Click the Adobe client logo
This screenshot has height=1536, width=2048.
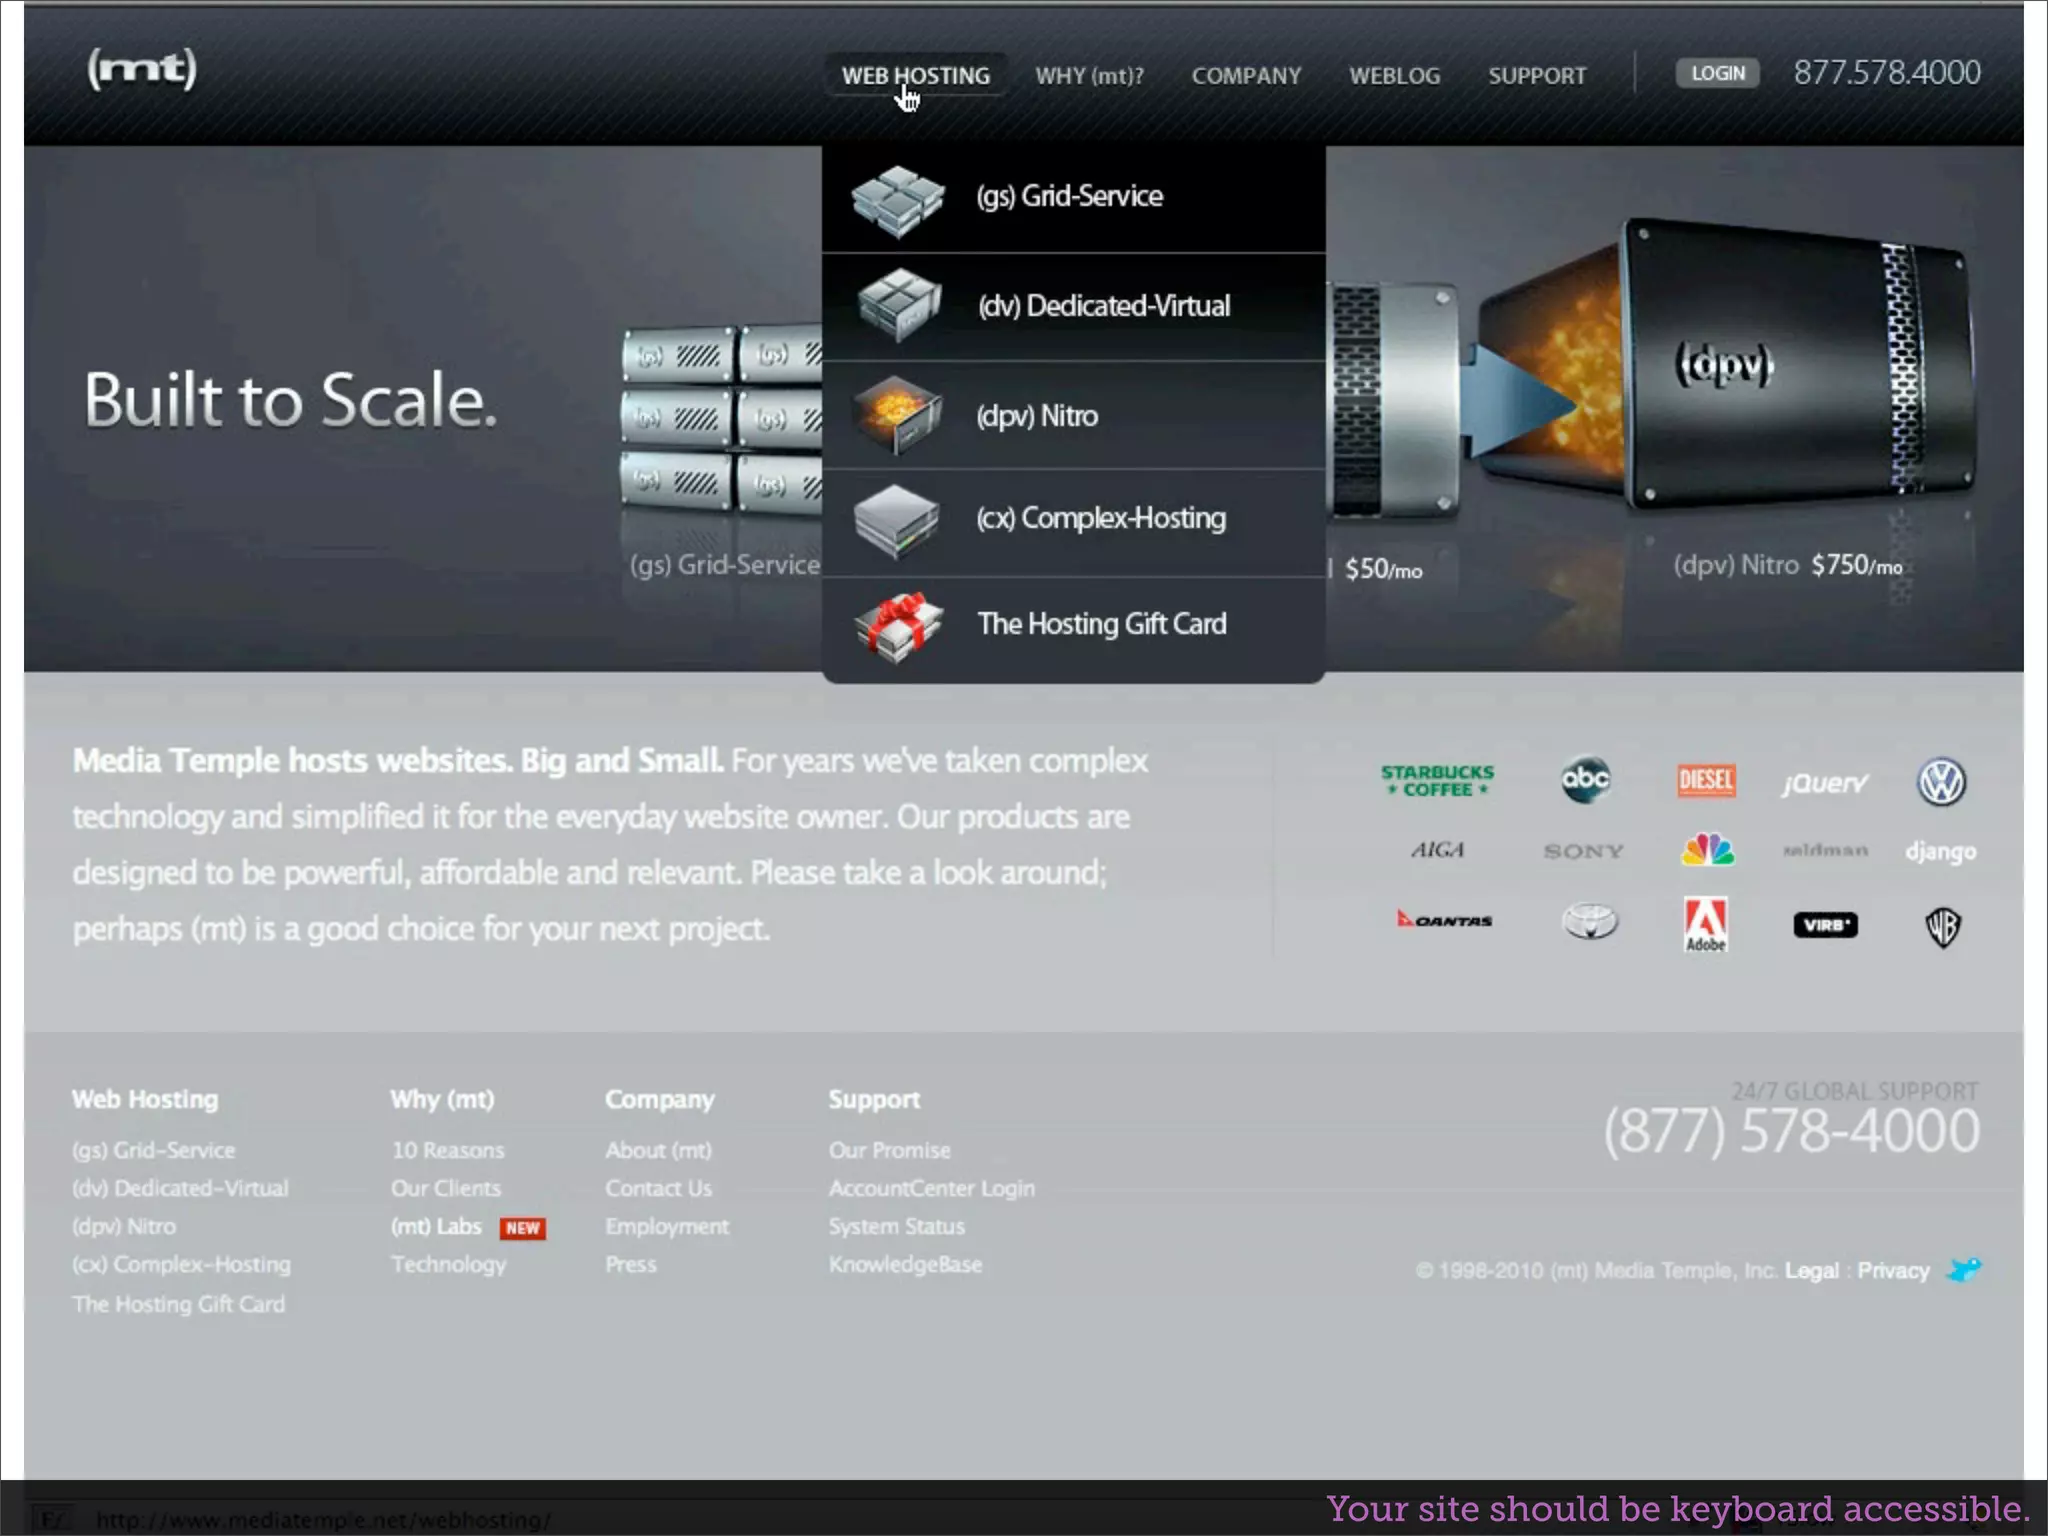coord(1706,925)
